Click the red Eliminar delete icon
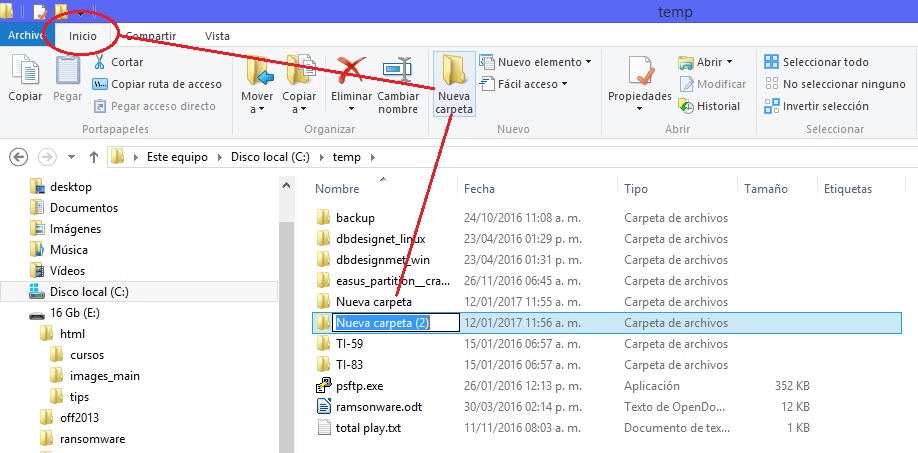Image resolution: width=918 pixels, height=453 pixels. (x=351, y=72)
